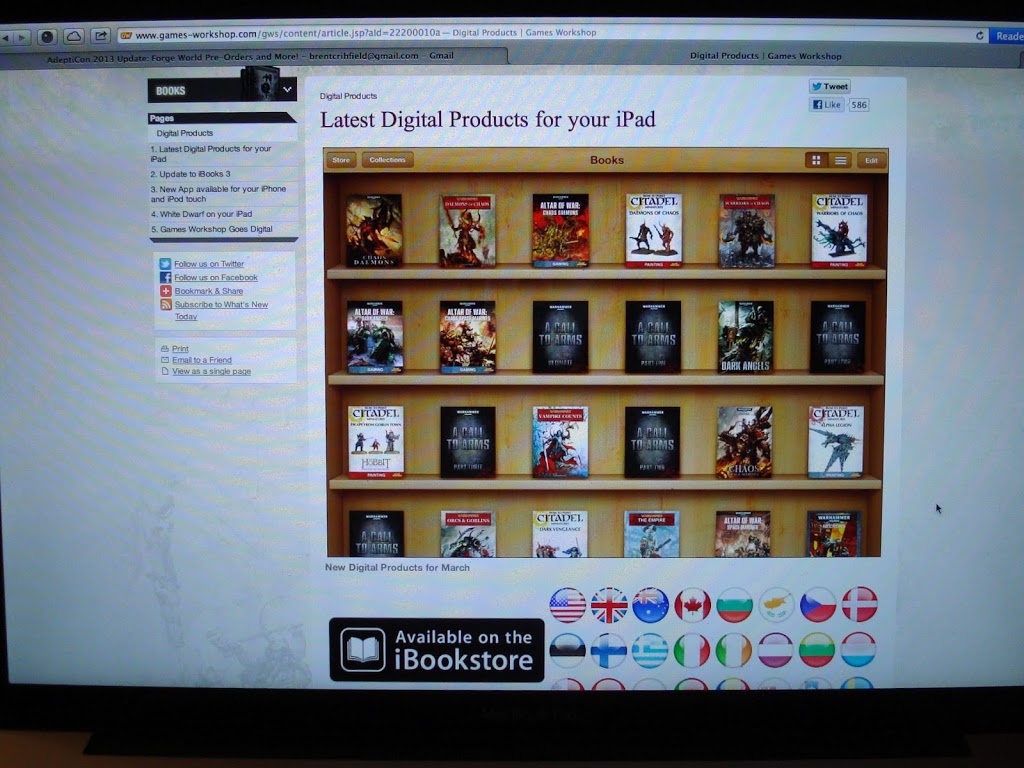The height and width of the screenshot is (768, 1024).
Task: Select the Citadel Daemons of Chaos painting guide
Action: (x=654, y=230)
